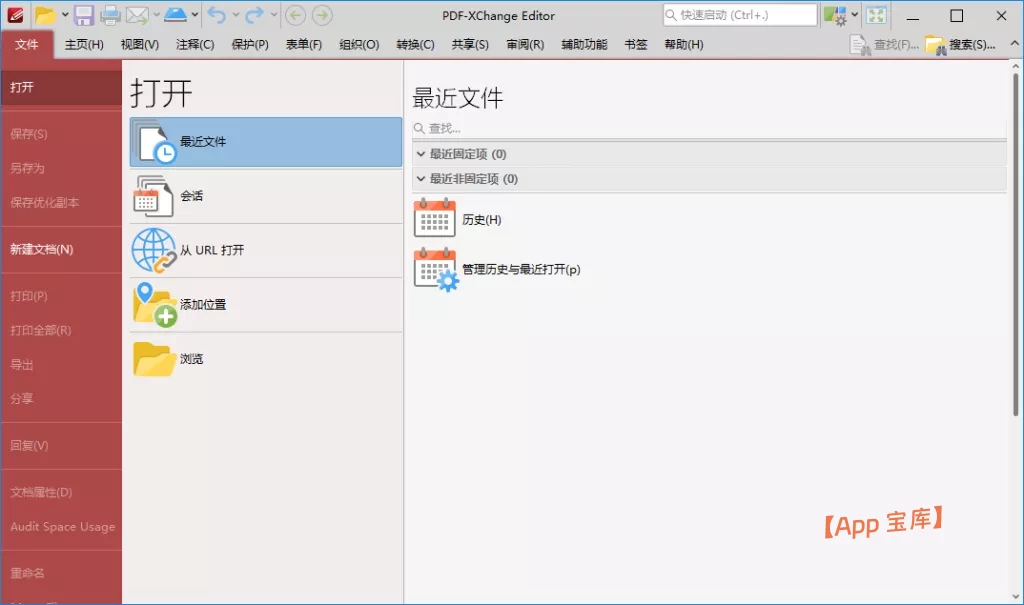
Task: Activate the full screen view icon
Action: pyautogui.click(x=876, y=15)
